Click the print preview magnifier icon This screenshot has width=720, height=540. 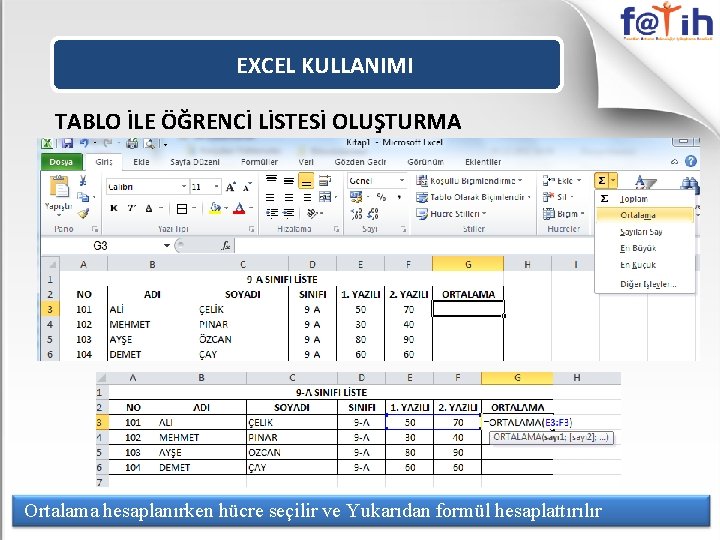(x=150, y=144)
